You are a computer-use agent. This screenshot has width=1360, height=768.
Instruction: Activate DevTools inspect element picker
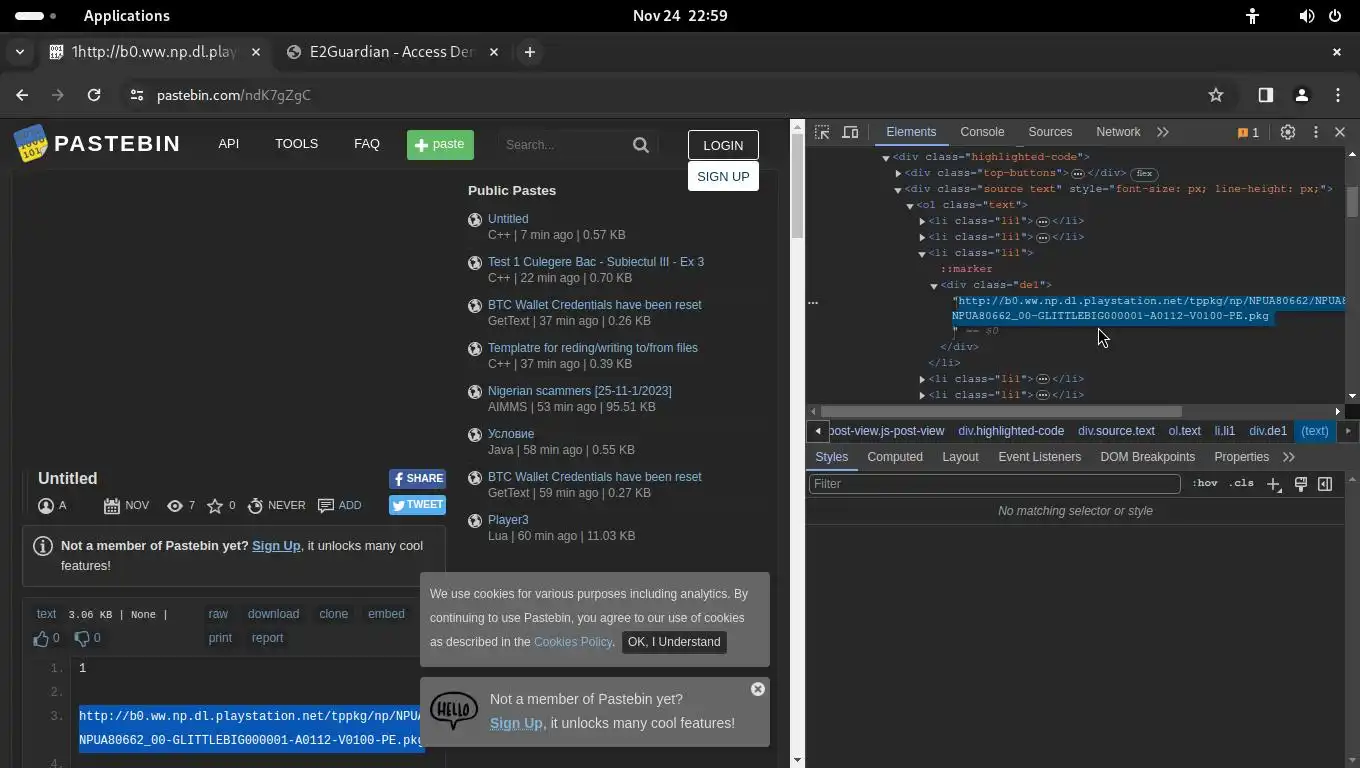pyautogui.click(x=822, y=132)
